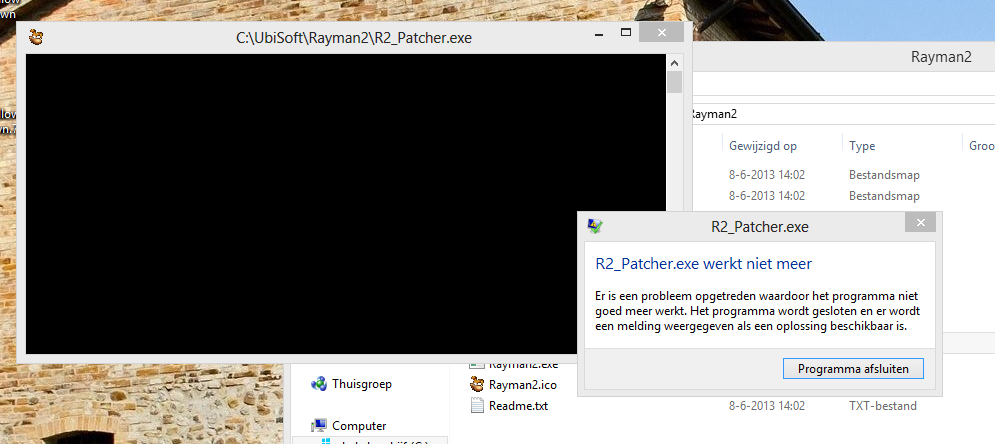
Task: Click the black console output area
Action: pos(345,204)
